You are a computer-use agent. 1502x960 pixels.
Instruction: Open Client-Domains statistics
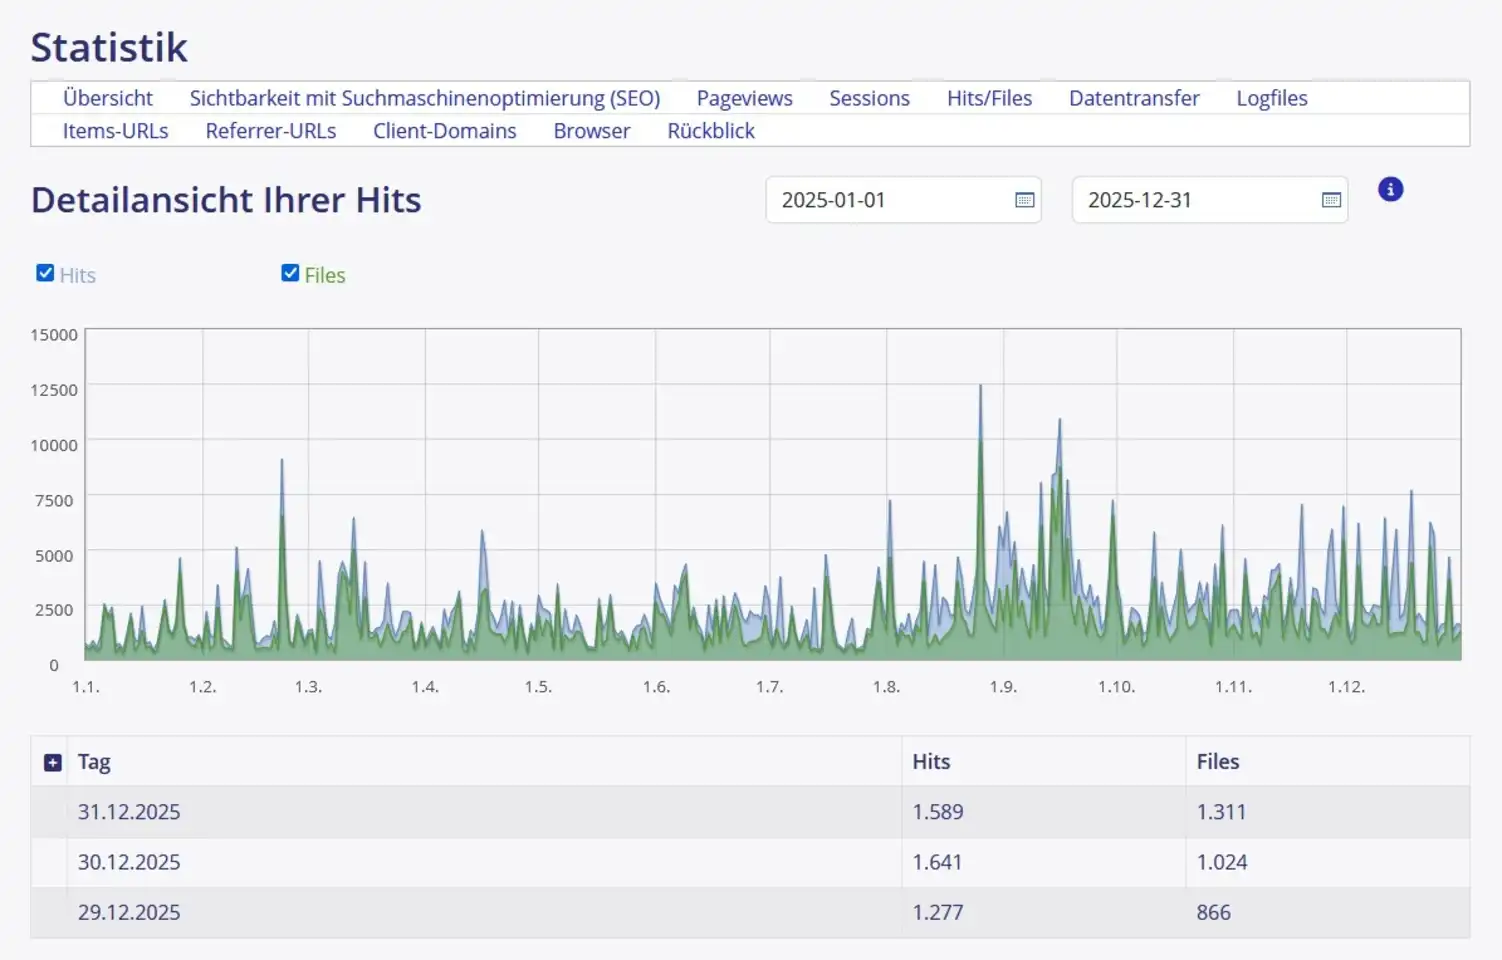(x=444, y=131)
